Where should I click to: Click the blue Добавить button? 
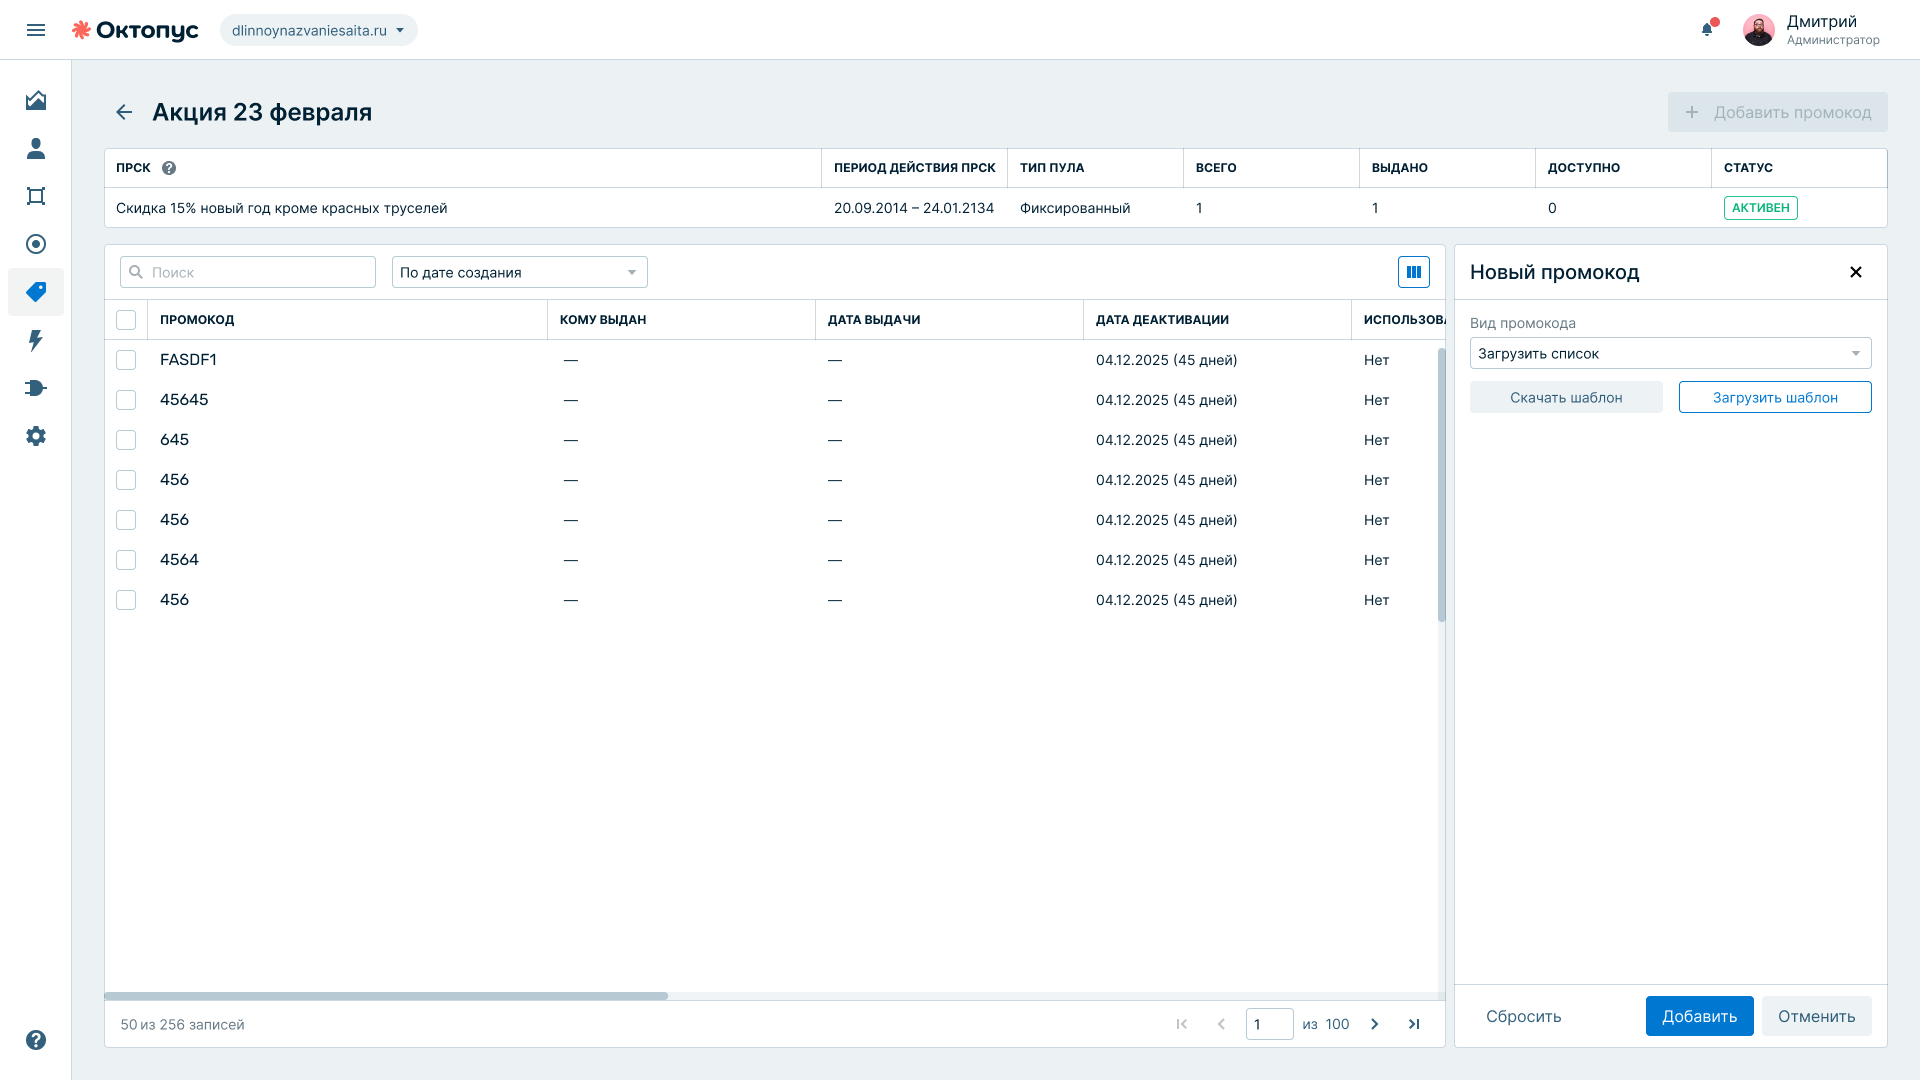coord(1700,1016)
